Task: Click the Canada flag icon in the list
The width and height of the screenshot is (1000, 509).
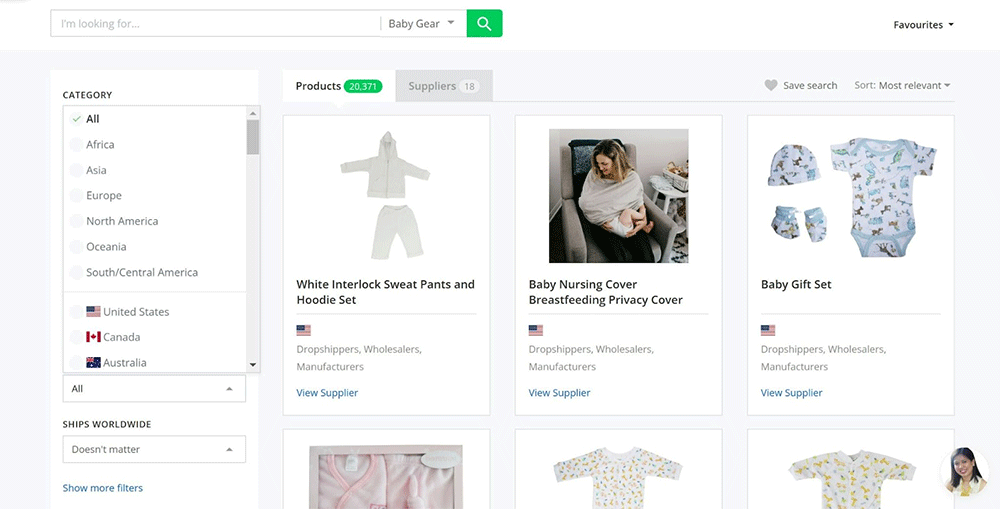Action: coord(94,337)
